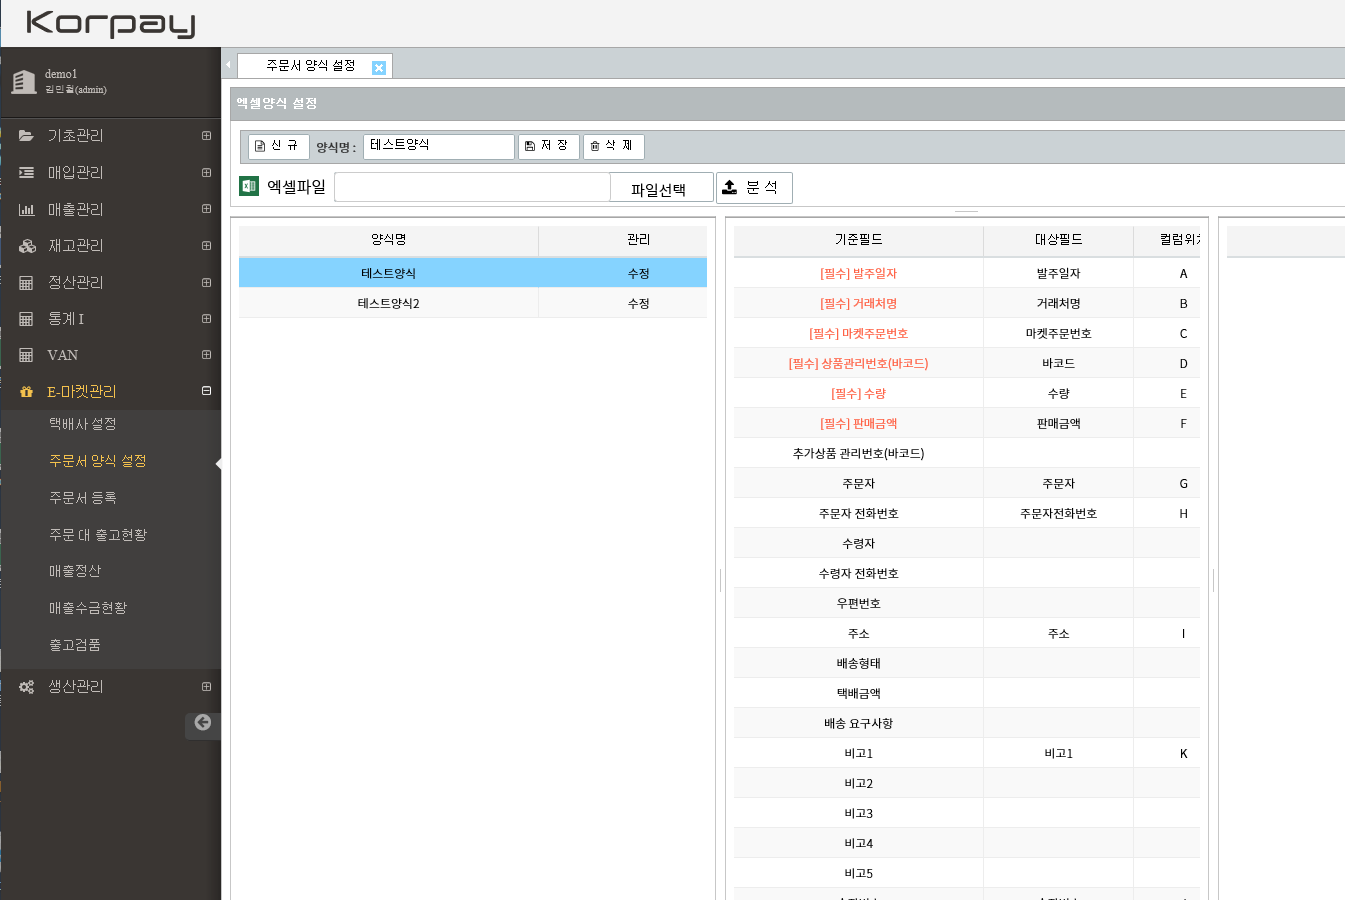
Task: Click the 택배금액 row
Action: pos(966,693)
